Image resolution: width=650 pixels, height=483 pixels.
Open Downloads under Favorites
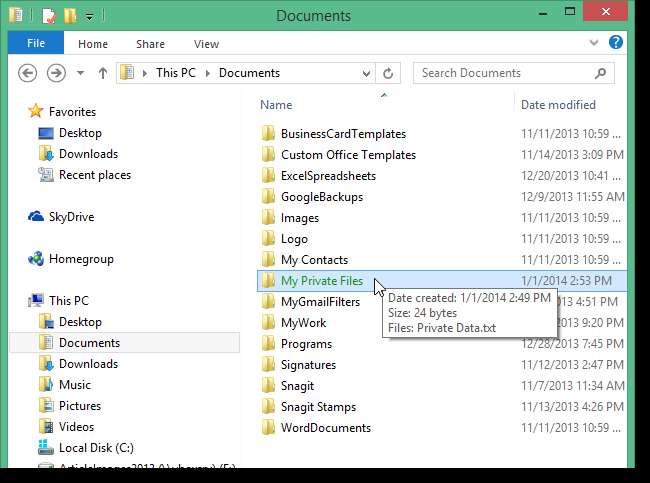coord(88,154)
